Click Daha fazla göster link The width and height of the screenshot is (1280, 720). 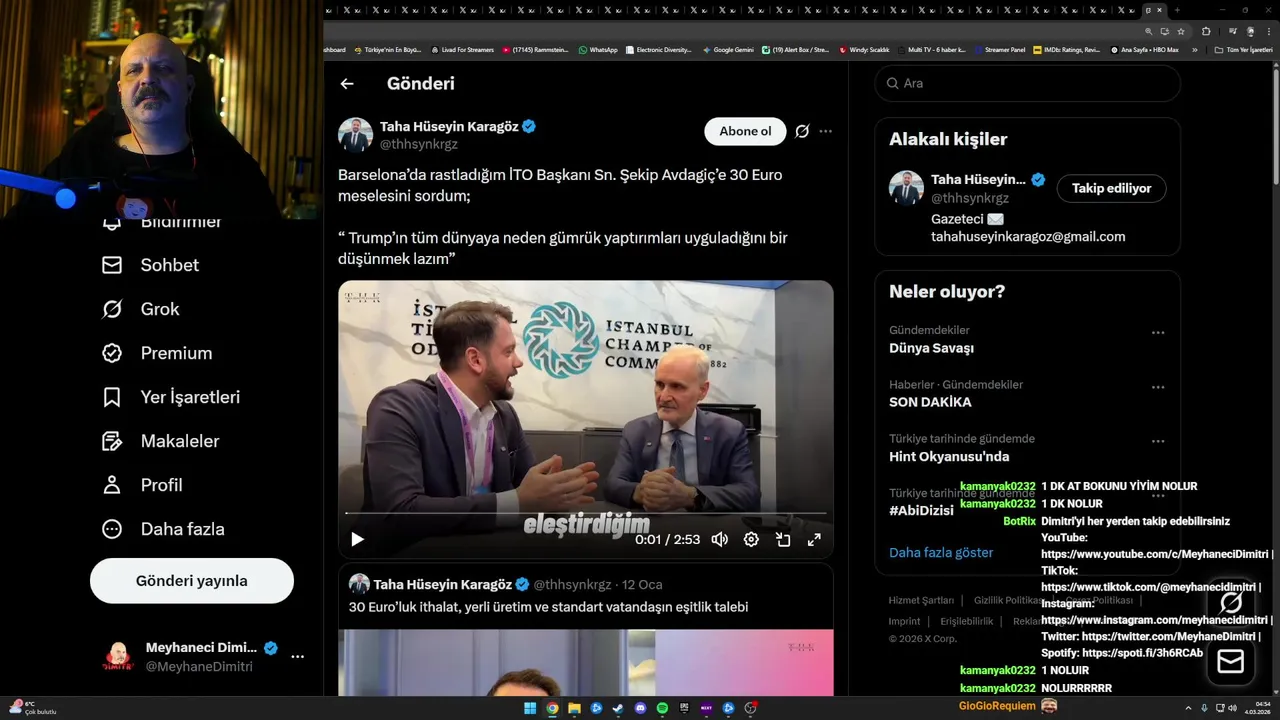(941, 552)
